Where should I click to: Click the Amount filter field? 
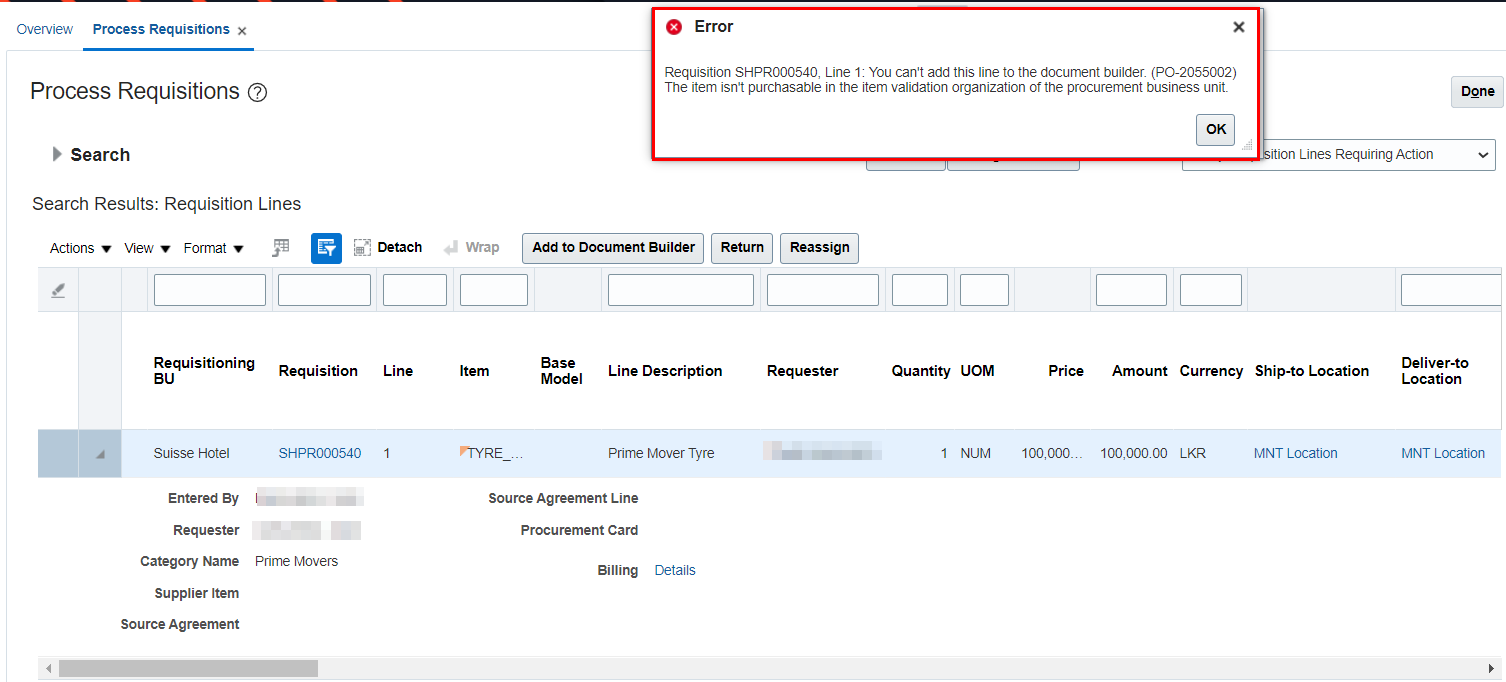[1131, 290]
